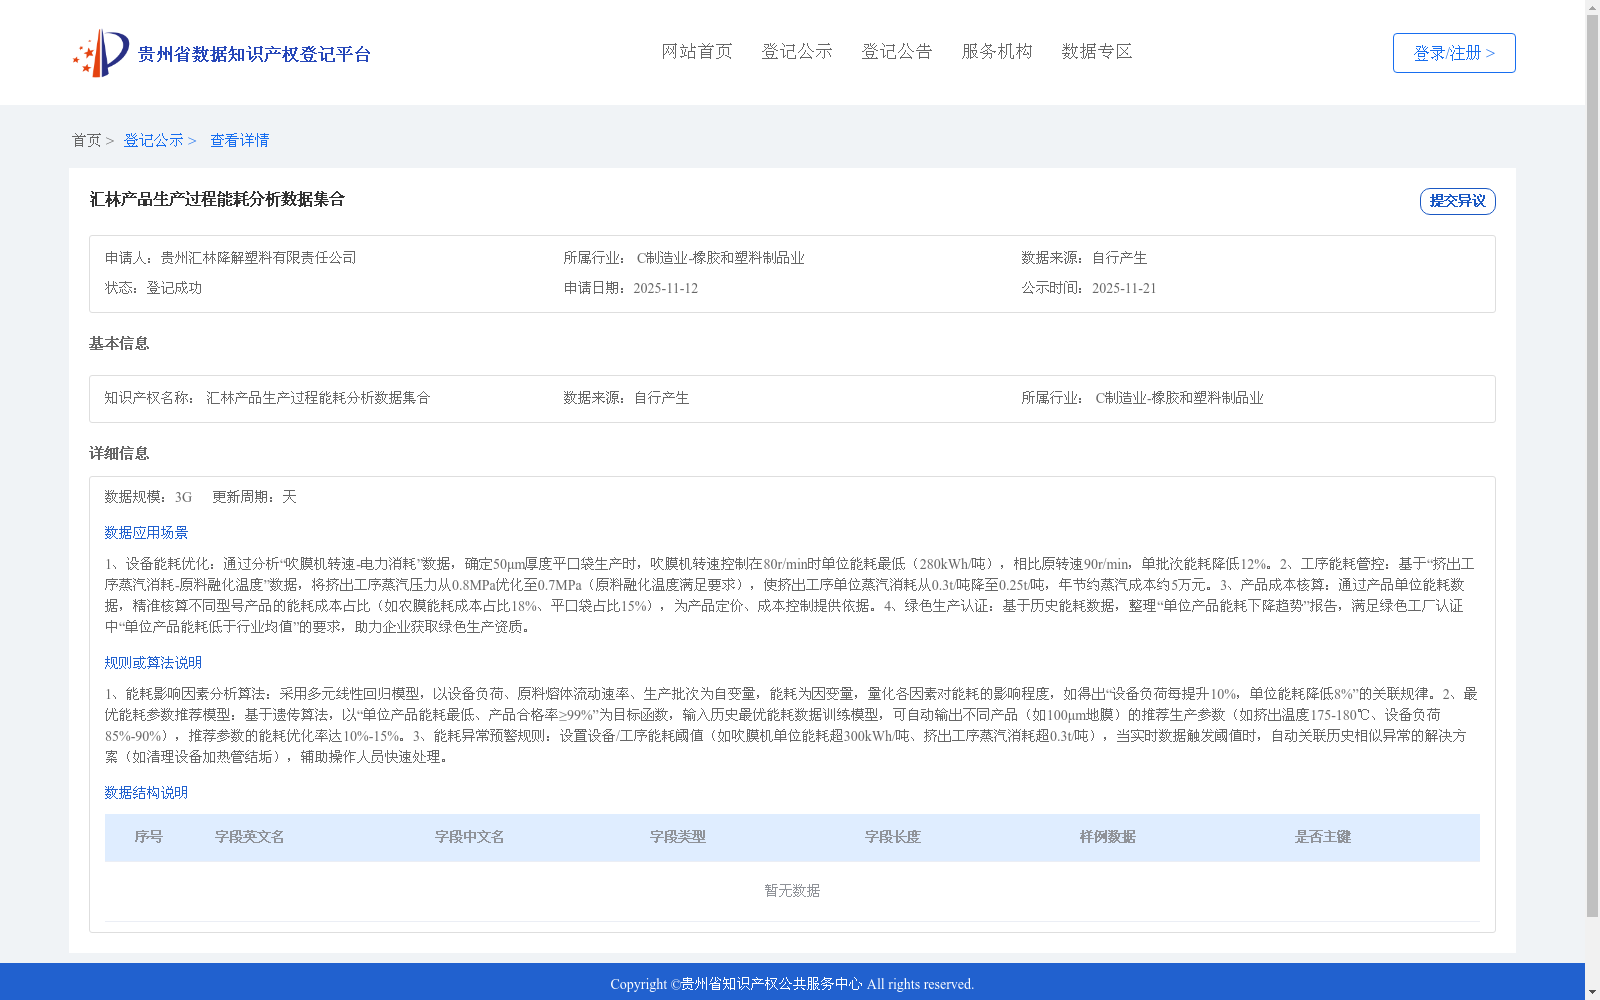The width and height of the screenshot is (1600, 1000).
Task: Click 字段类型 column header
Action: (678, 837)
